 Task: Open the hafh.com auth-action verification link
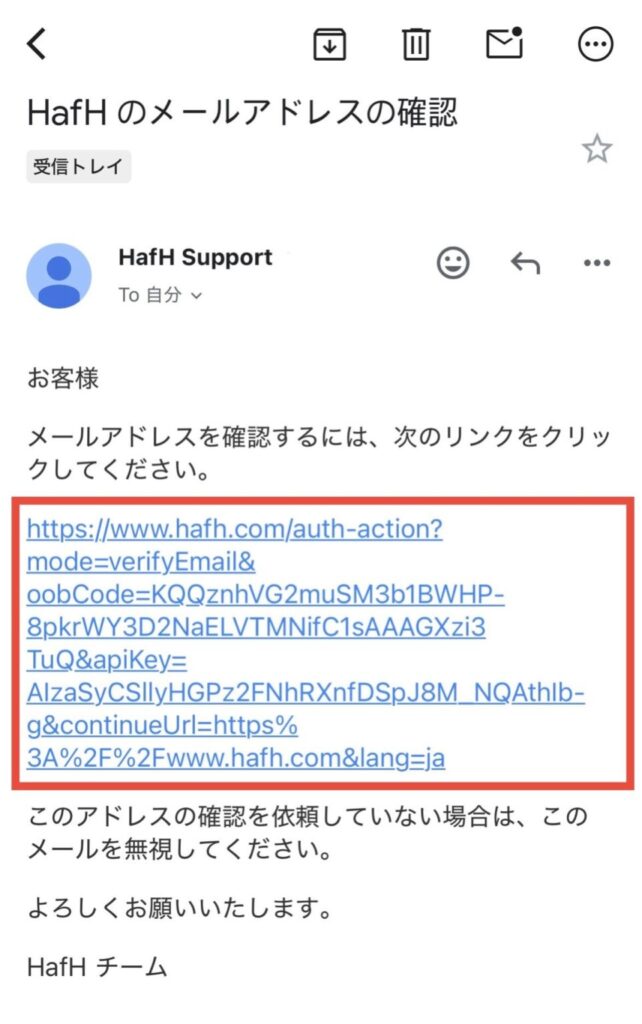click(234, 529)
